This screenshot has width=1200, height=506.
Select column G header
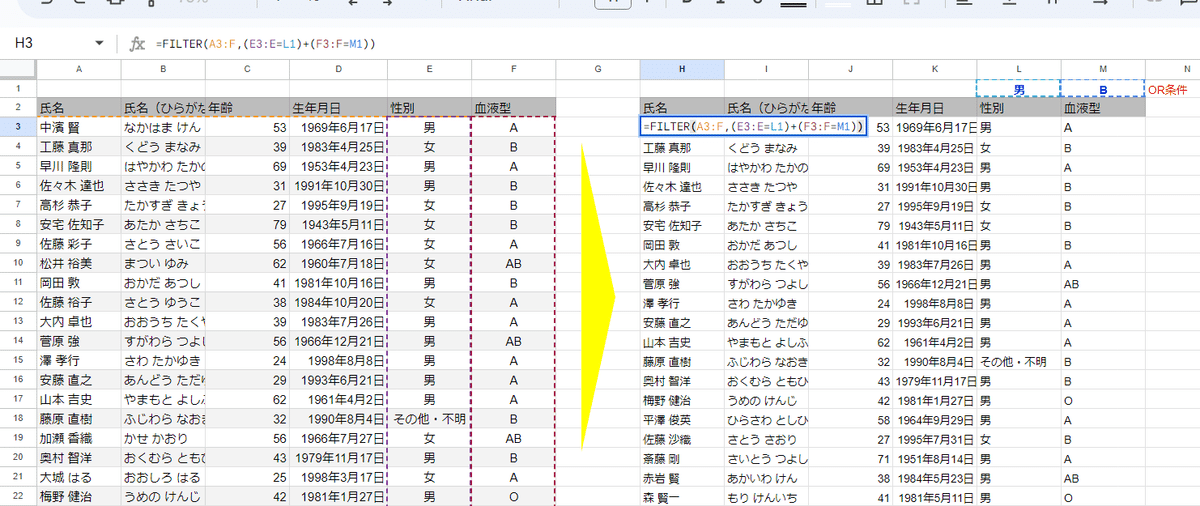tap(597, 69)
